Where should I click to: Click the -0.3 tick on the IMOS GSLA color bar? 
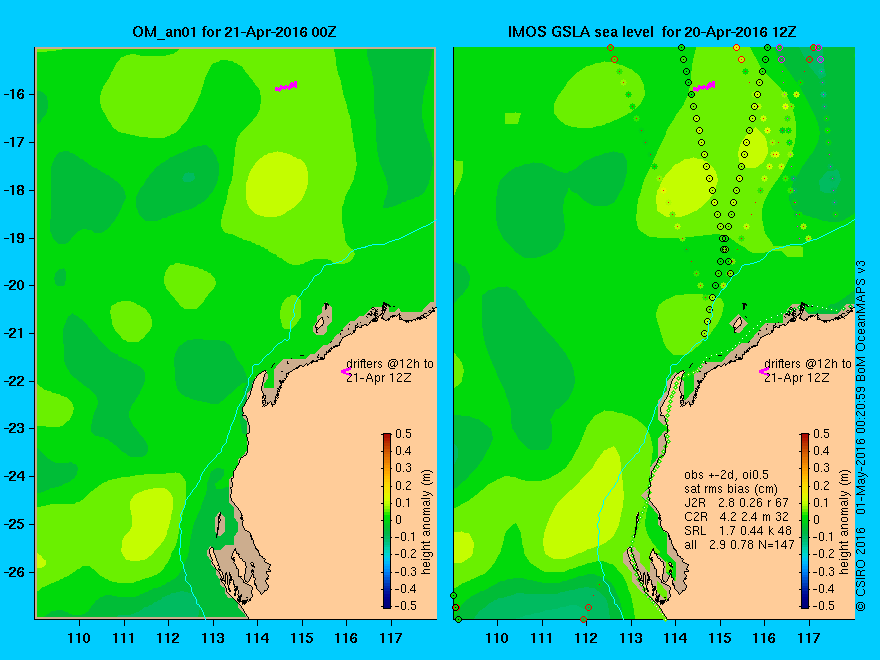click(822, 571)
